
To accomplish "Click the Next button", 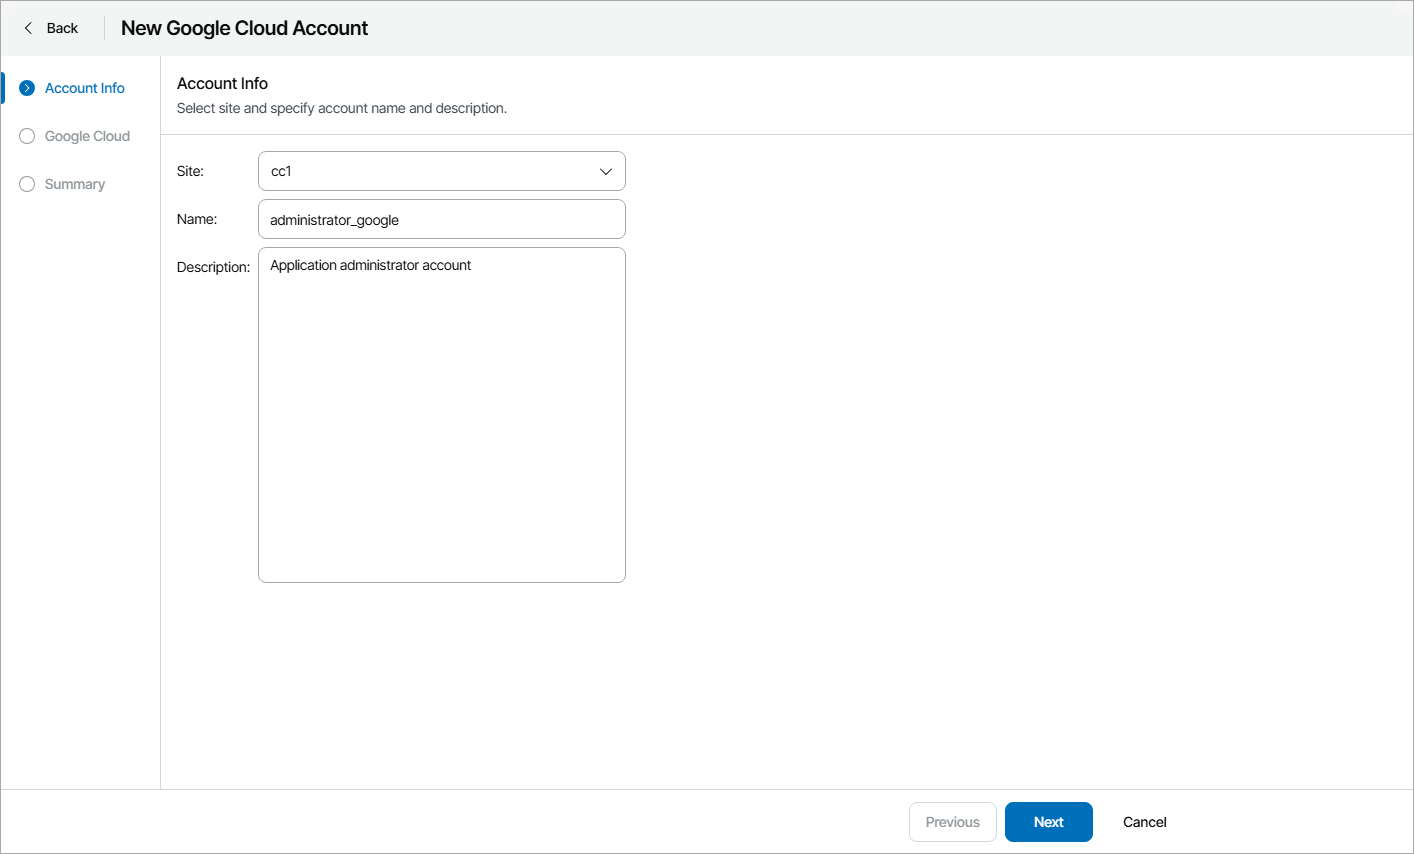I will coord(1048,821).
